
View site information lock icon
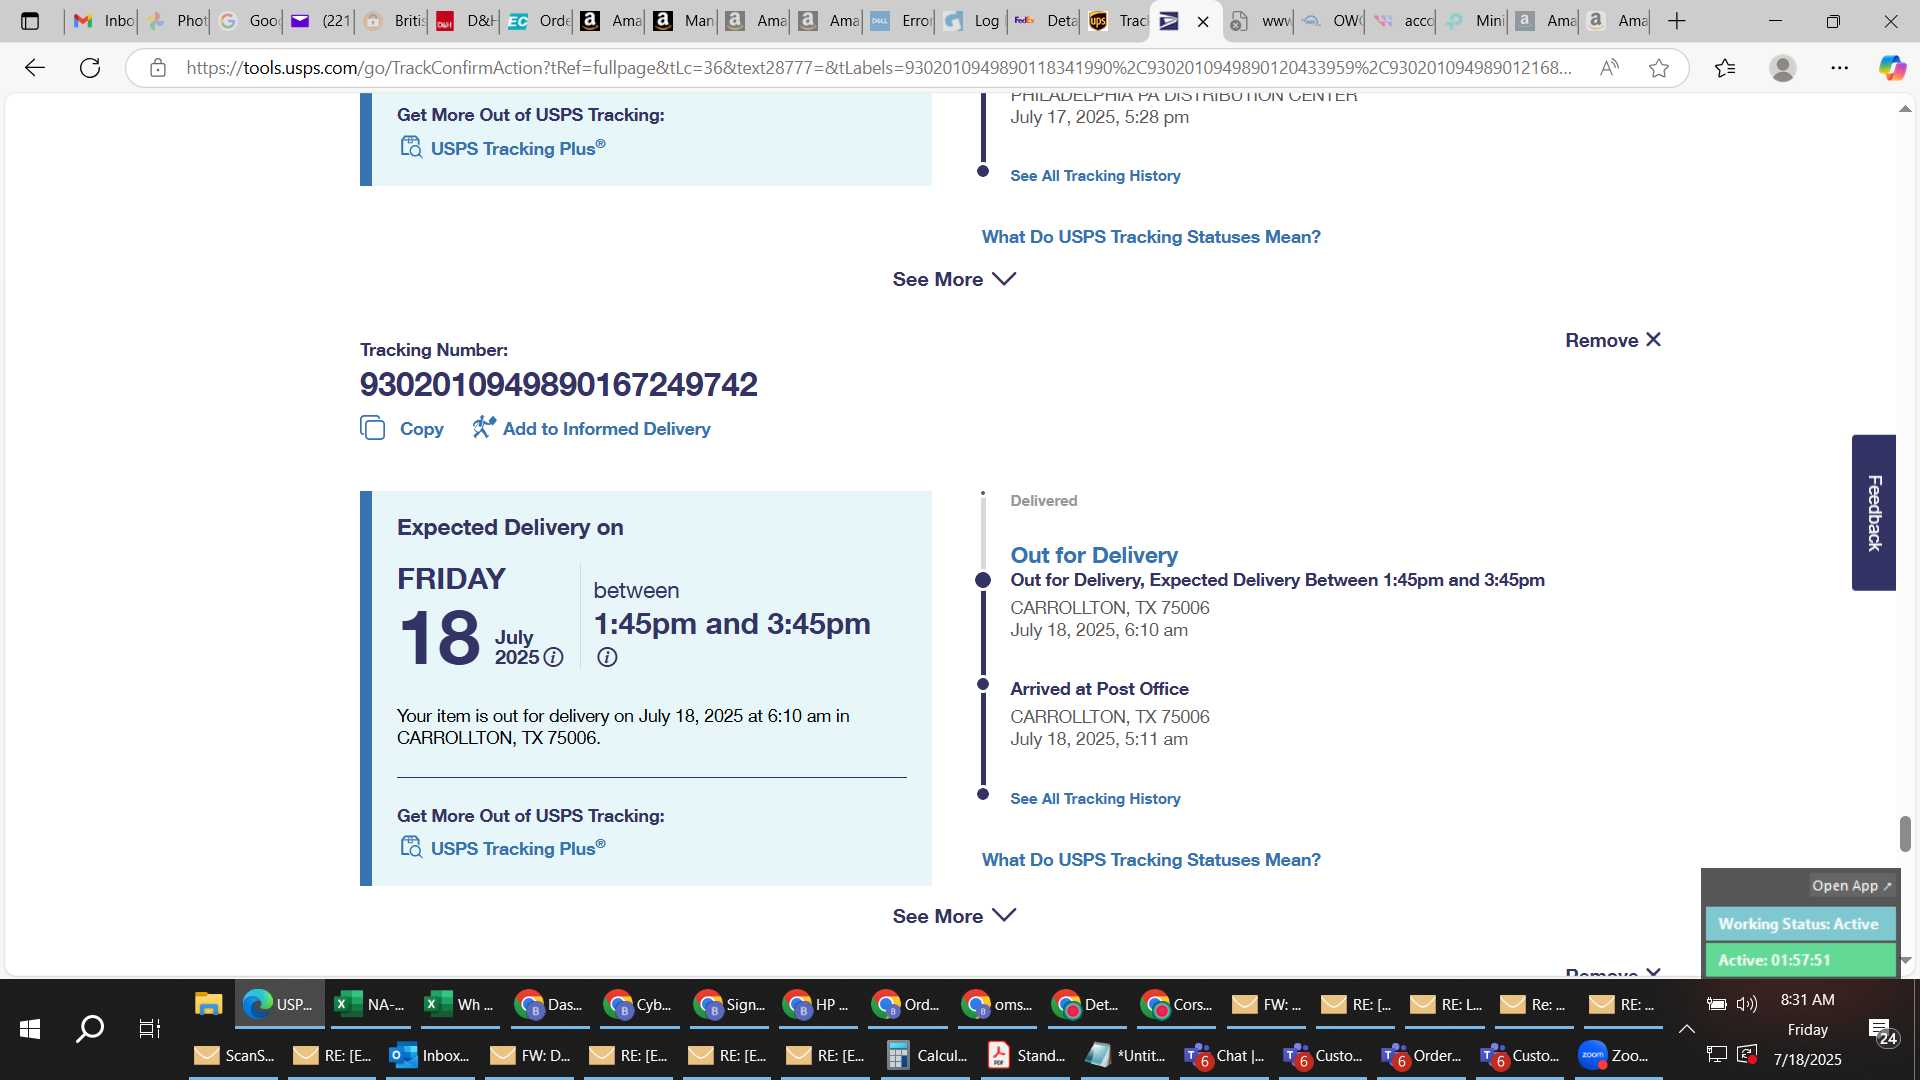[x=158, y=68]
